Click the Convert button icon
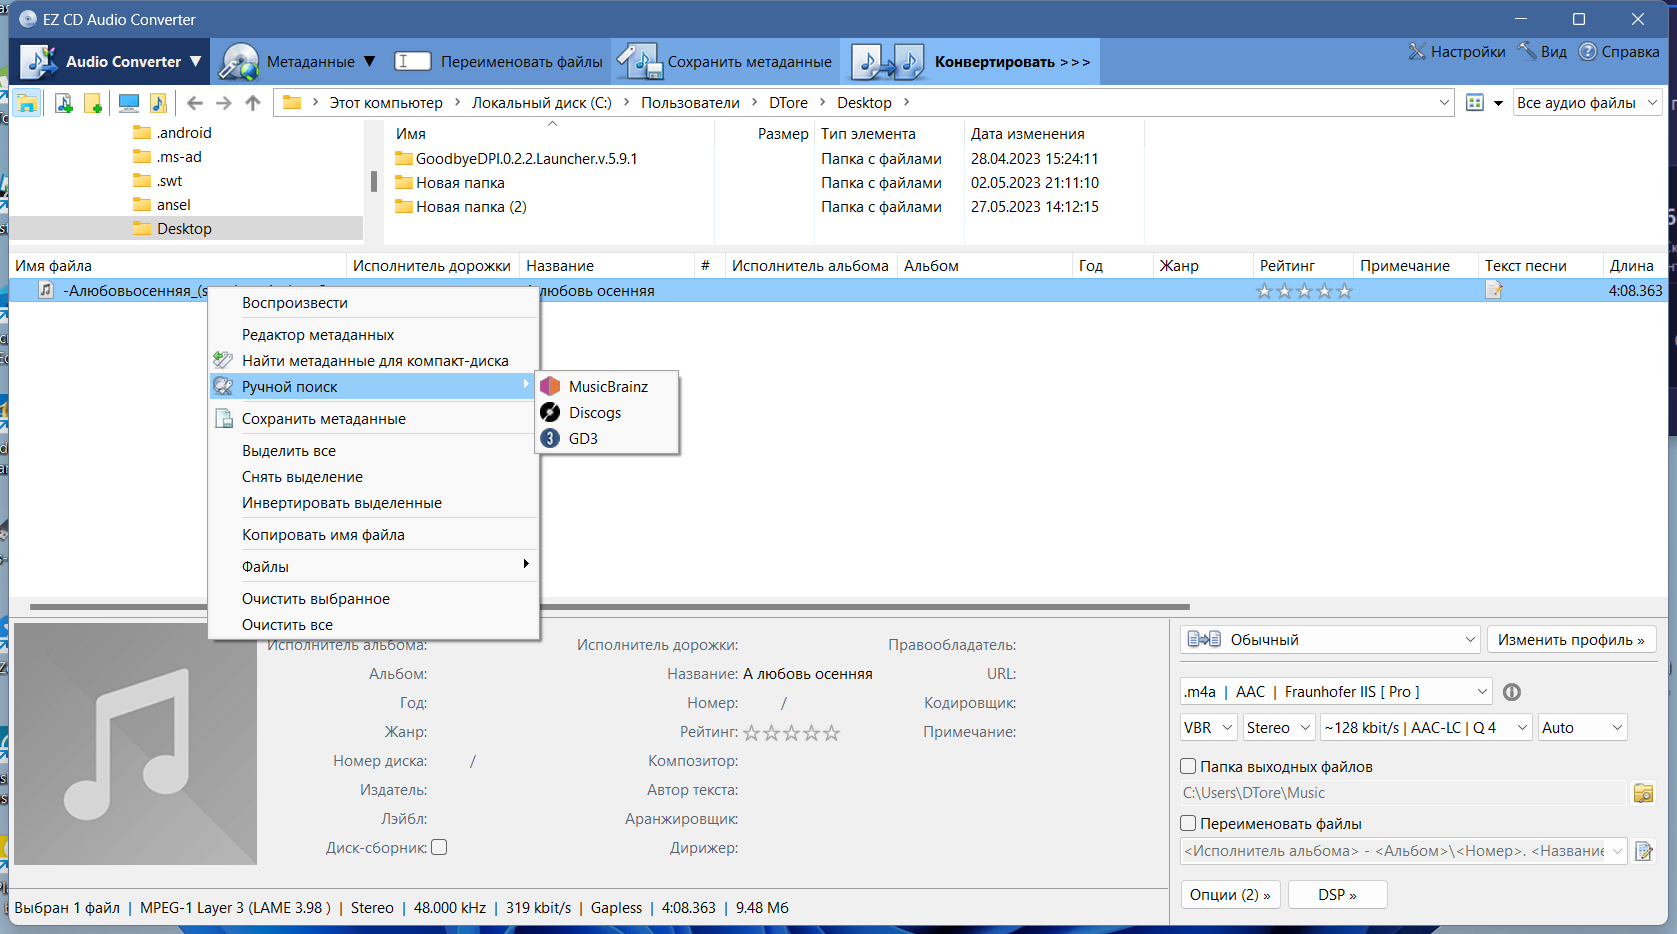The image size is (1677, 934). click(x=888, y=62)
